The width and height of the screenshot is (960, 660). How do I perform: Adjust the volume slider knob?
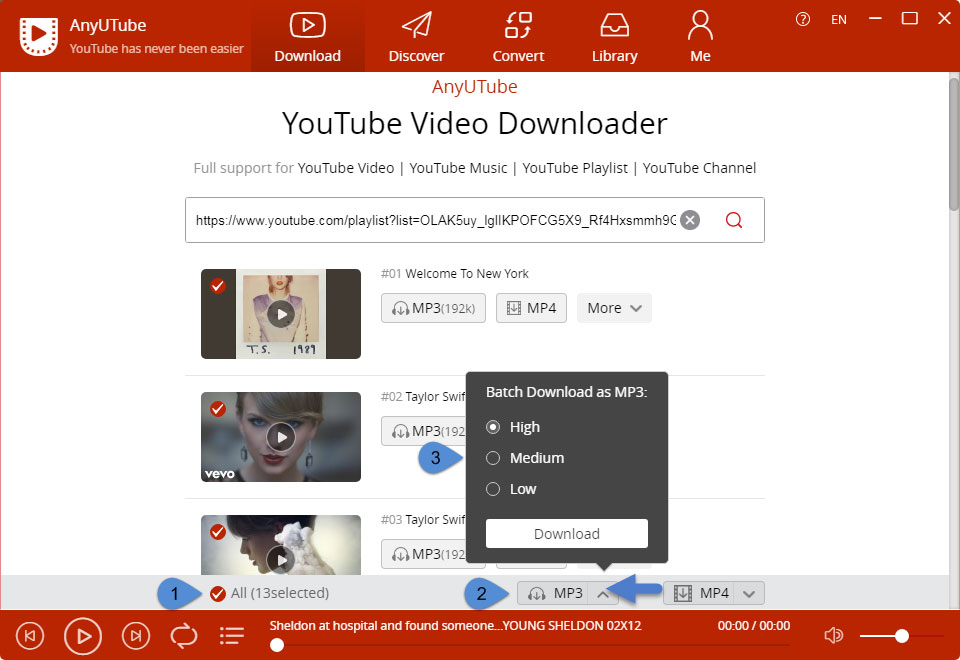[x=901, y=636]
